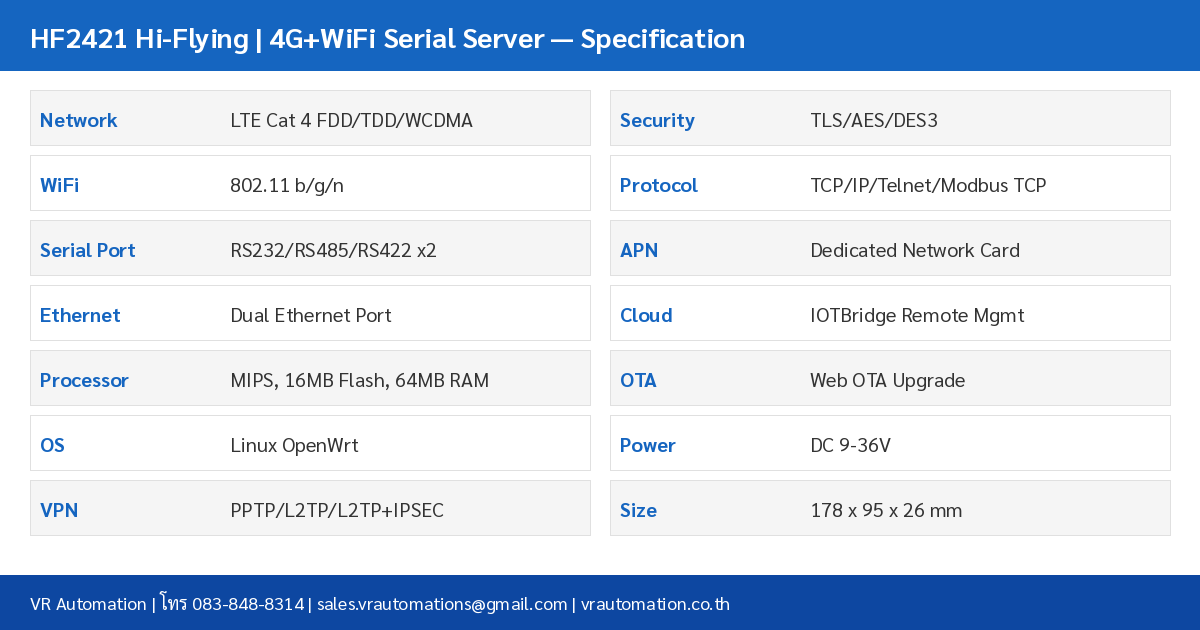Click the Power specification DC 9-36V
This screenshot has width=1200, height=630.
pos(850,445)
